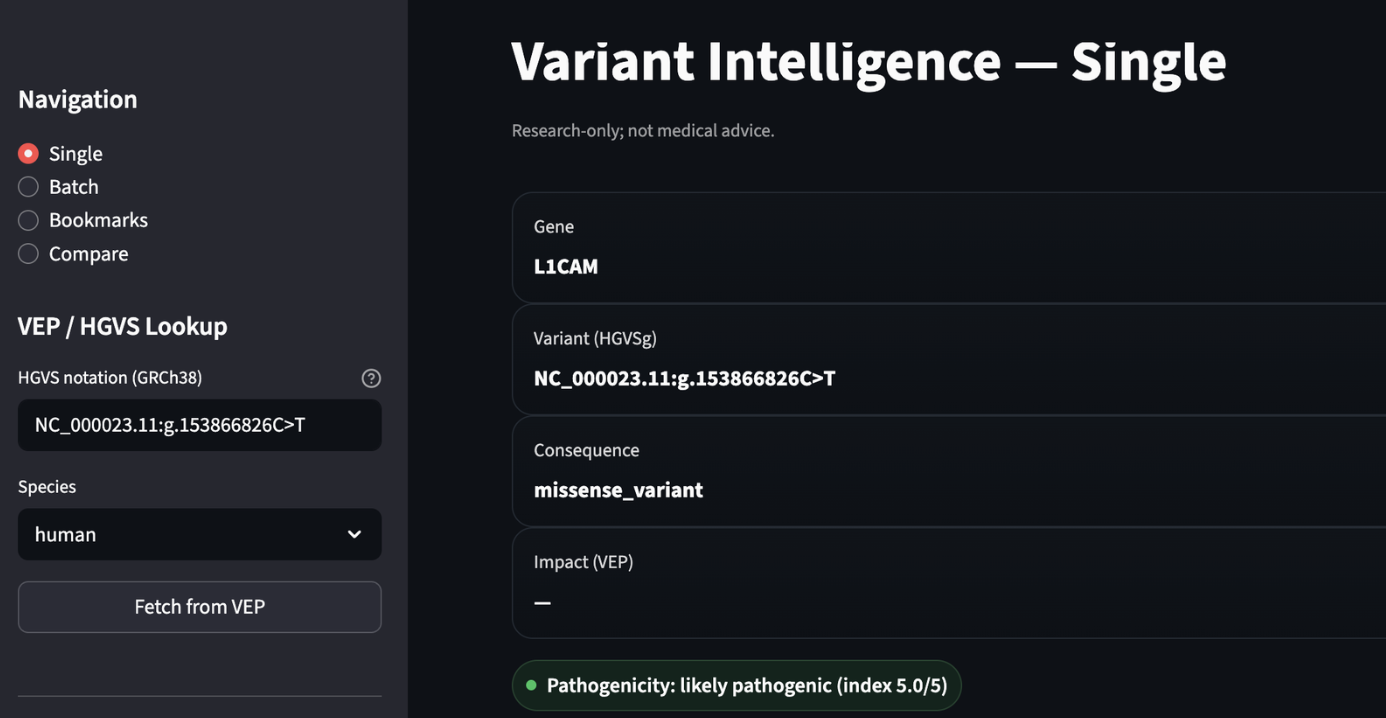Viewport: 1386px width, 718px height.
Task: Click the HGVS notation input field
Action: coord(199,425)
